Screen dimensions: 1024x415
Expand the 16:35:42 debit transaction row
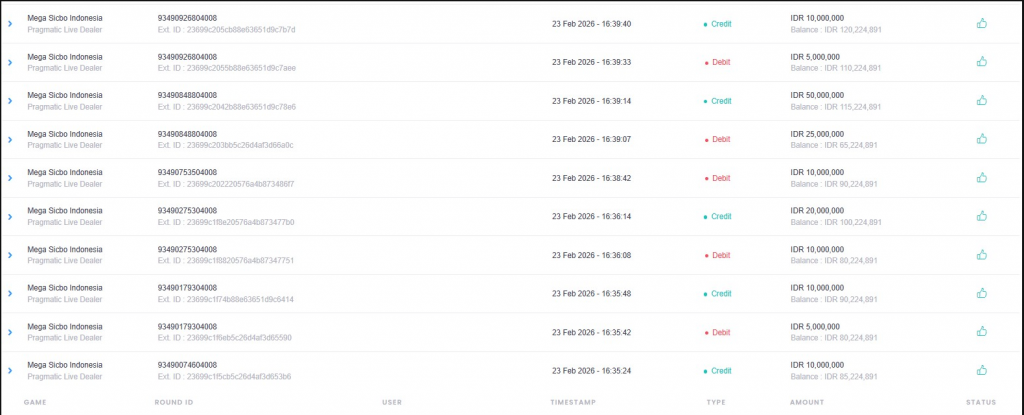click(10, 332)
